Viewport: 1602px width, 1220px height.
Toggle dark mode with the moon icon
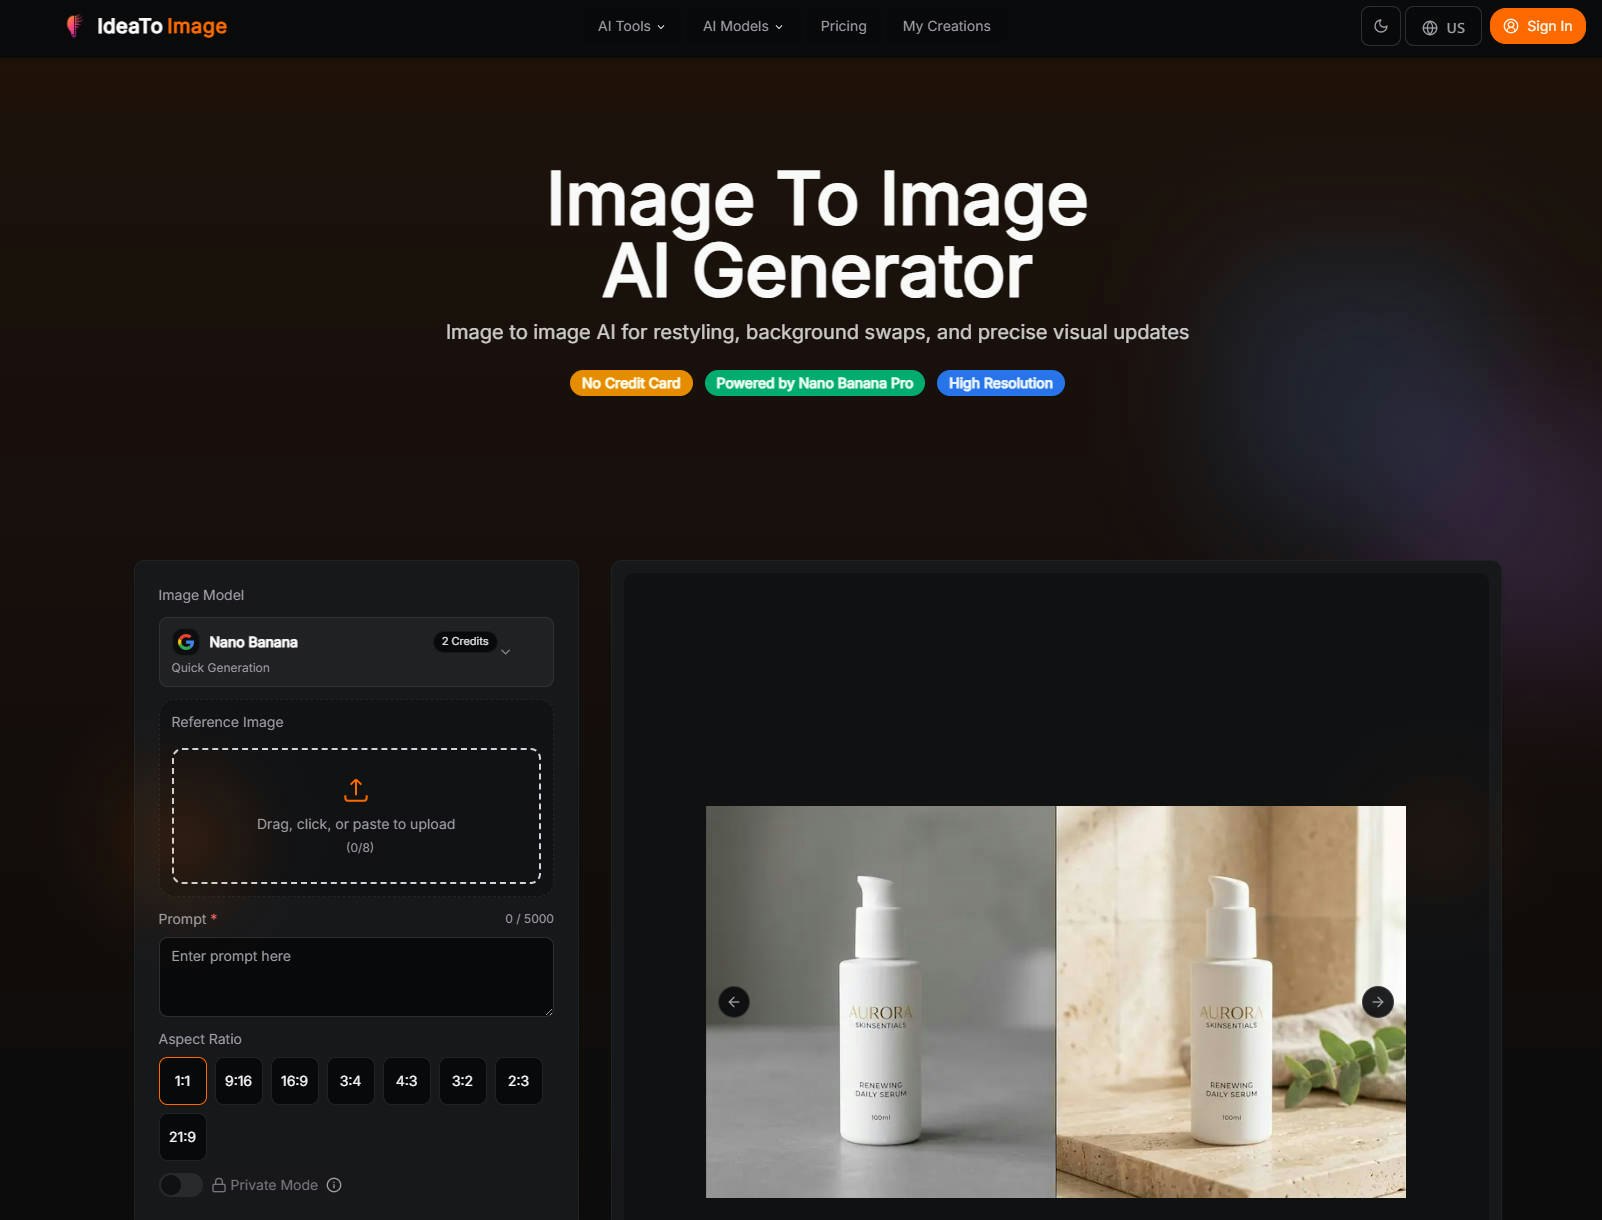pos(1381,26)
